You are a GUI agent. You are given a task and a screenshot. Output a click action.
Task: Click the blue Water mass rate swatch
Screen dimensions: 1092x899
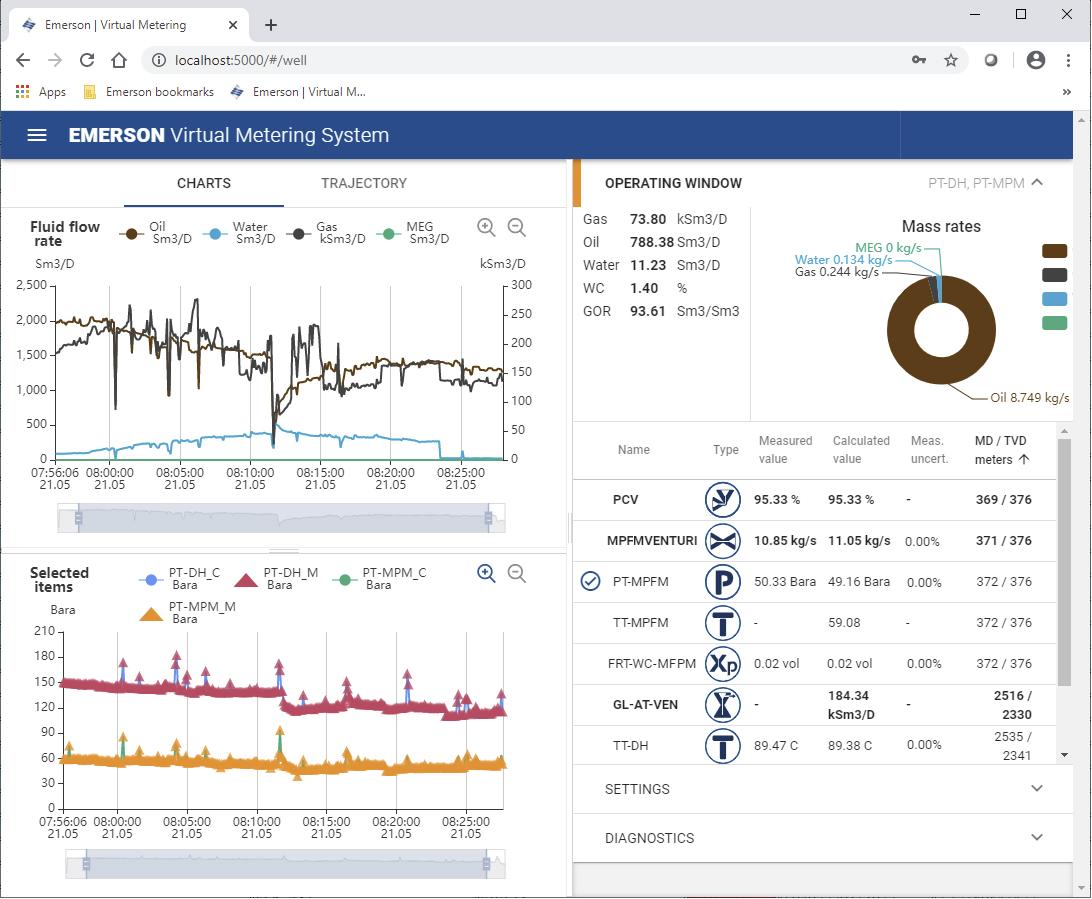[1054, 299]
